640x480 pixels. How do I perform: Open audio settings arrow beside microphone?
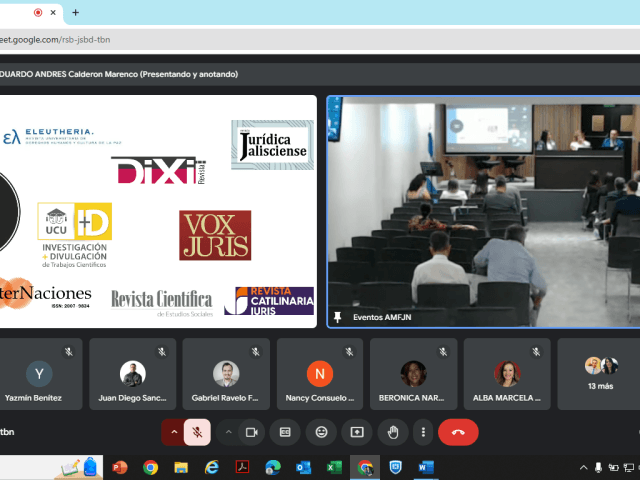click(x=174, y=432)
